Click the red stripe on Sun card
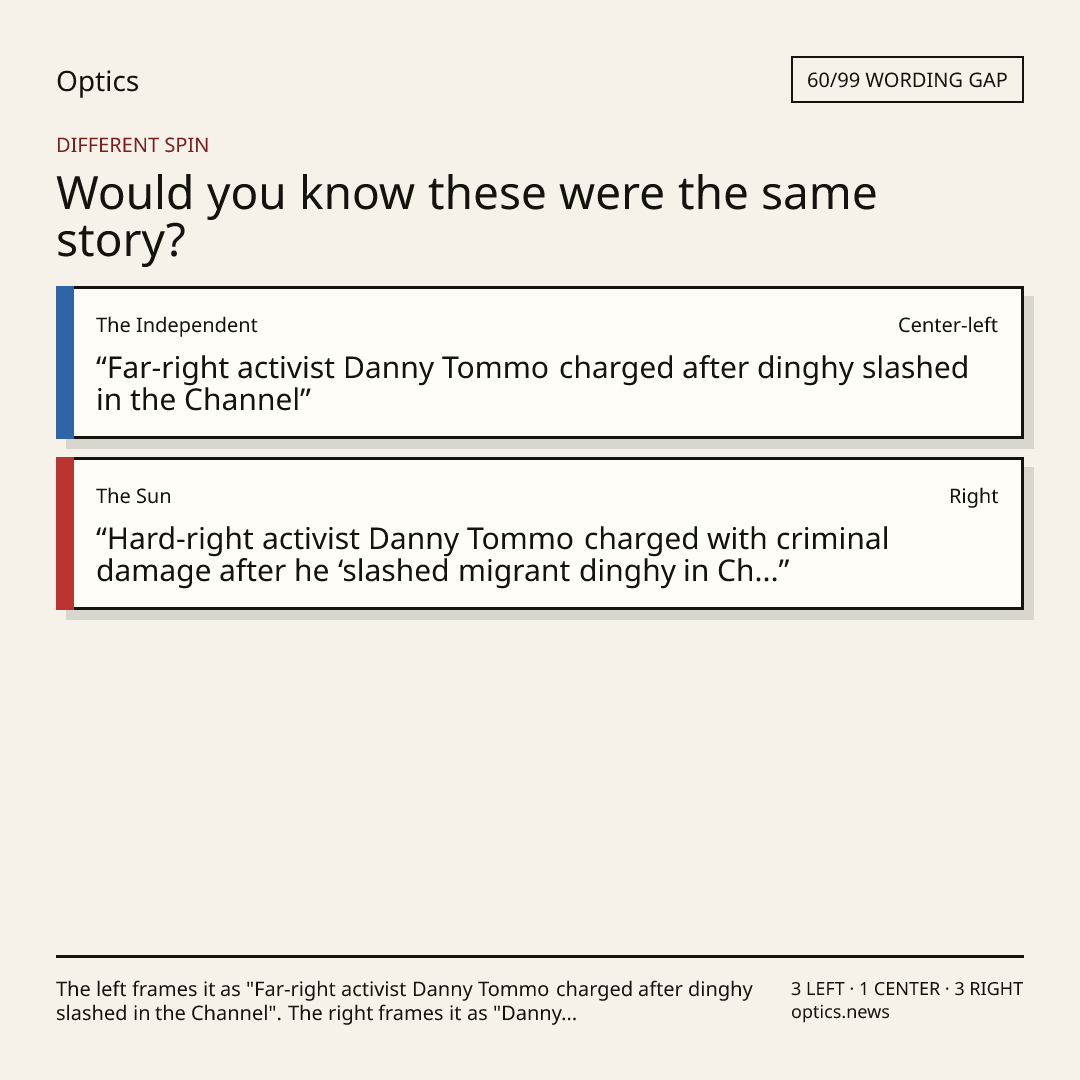1080x1080 pixels. (65, 533)
